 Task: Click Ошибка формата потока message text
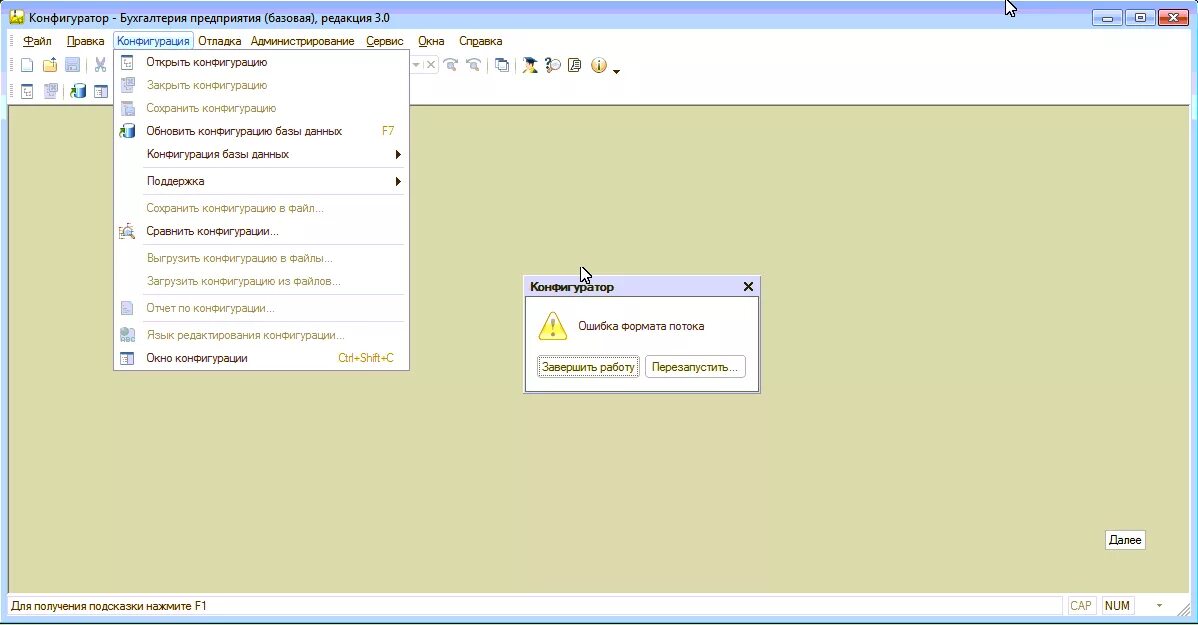641,326
